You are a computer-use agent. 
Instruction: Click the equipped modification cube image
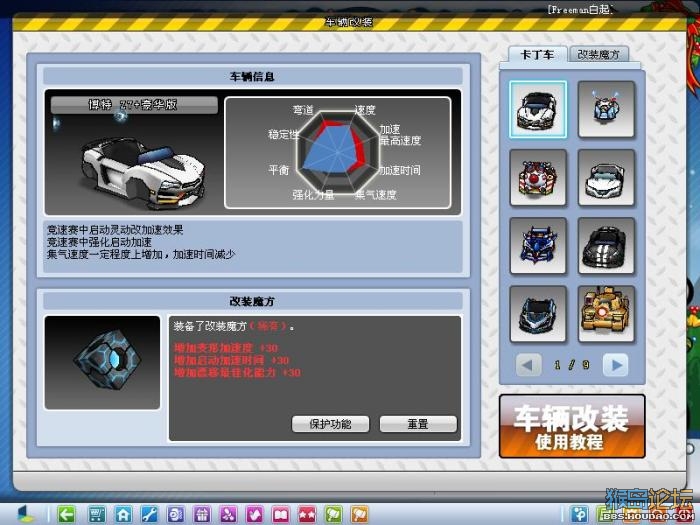[102, 362]
